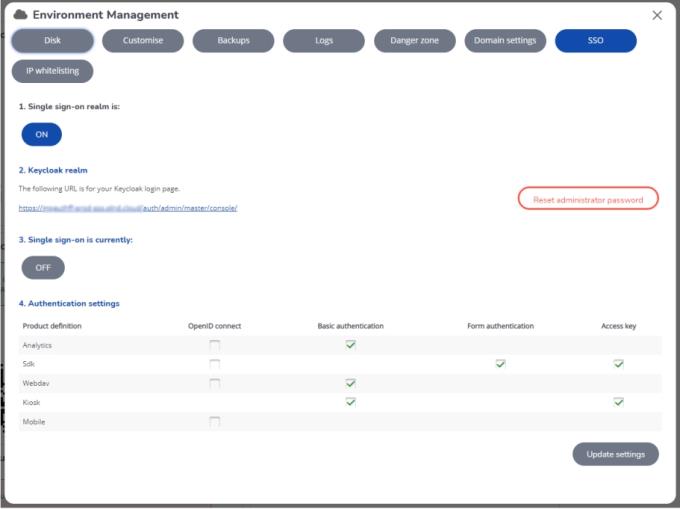Open the Keycloak admin console URL
The height and width of the screenshot is (509, 680).
point(128,208)
